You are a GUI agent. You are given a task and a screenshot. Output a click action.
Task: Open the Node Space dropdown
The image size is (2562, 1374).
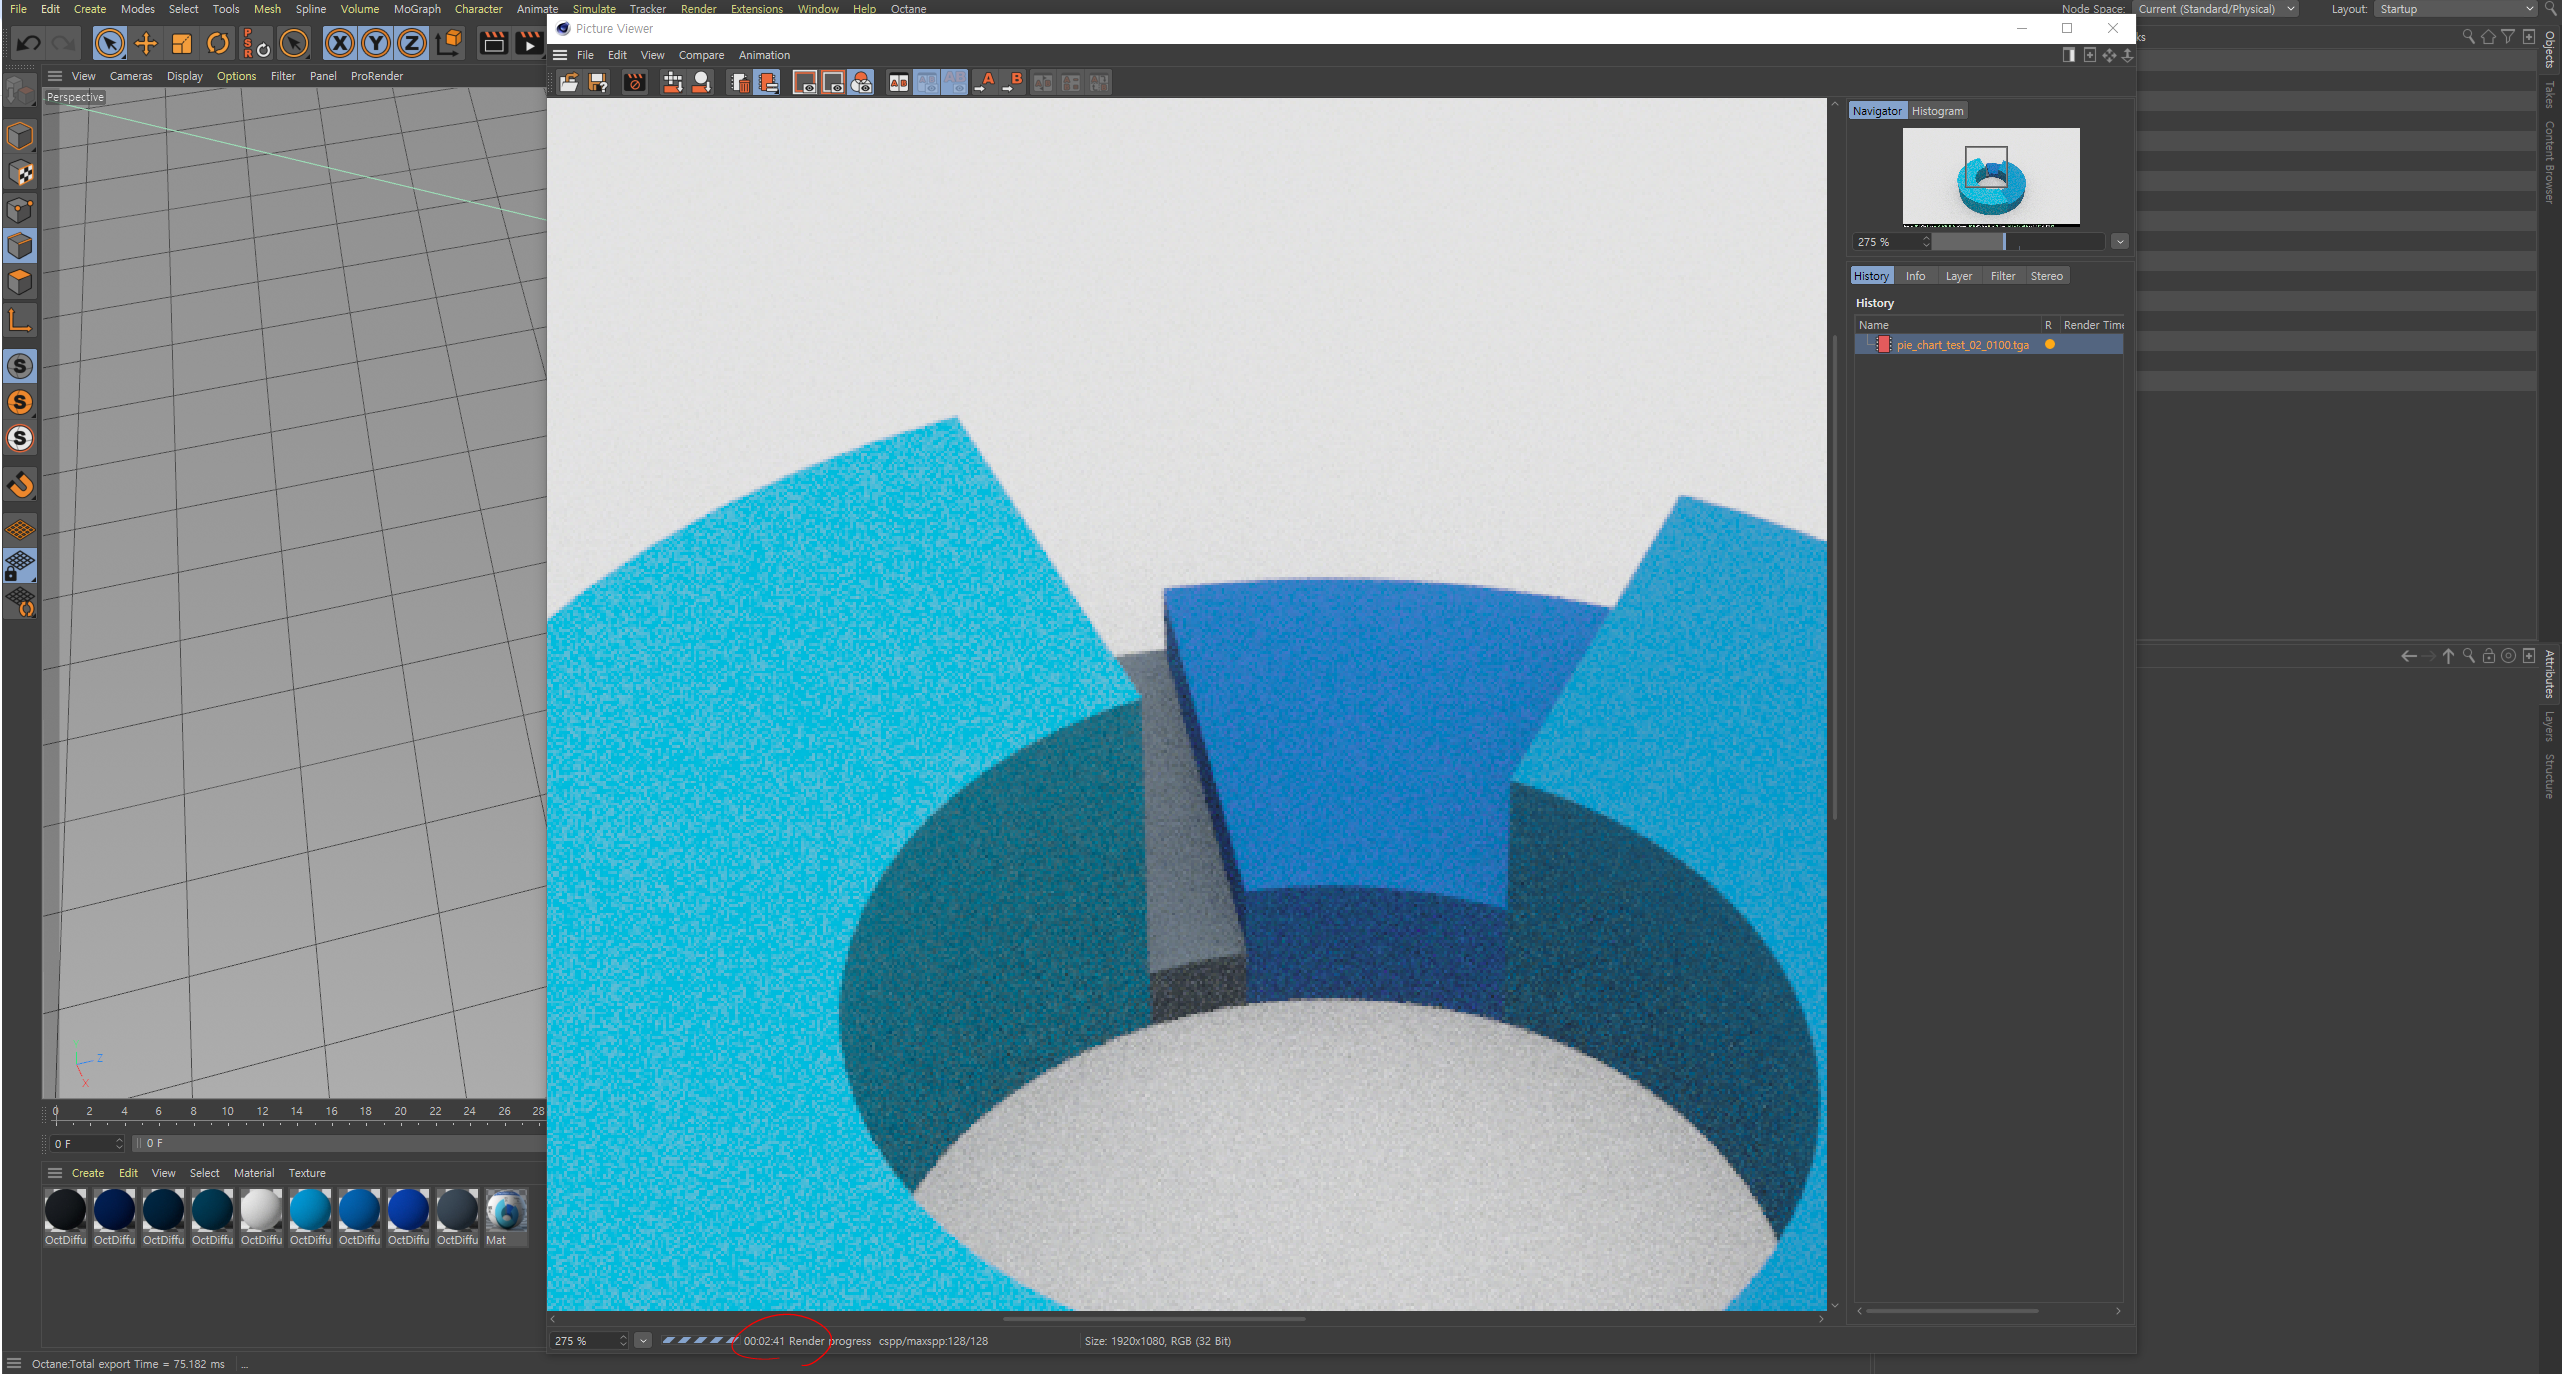pos(2215,9)
